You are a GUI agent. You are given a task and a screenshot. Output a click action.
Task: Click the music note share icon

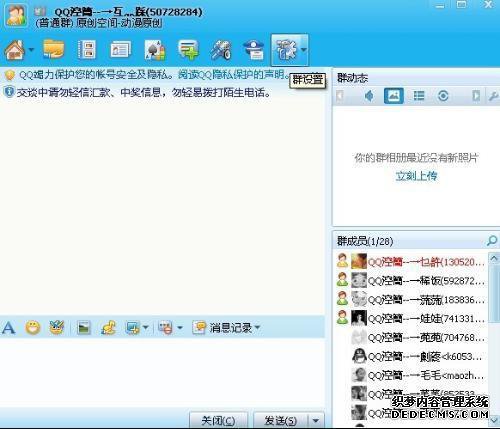coord(108,328)
